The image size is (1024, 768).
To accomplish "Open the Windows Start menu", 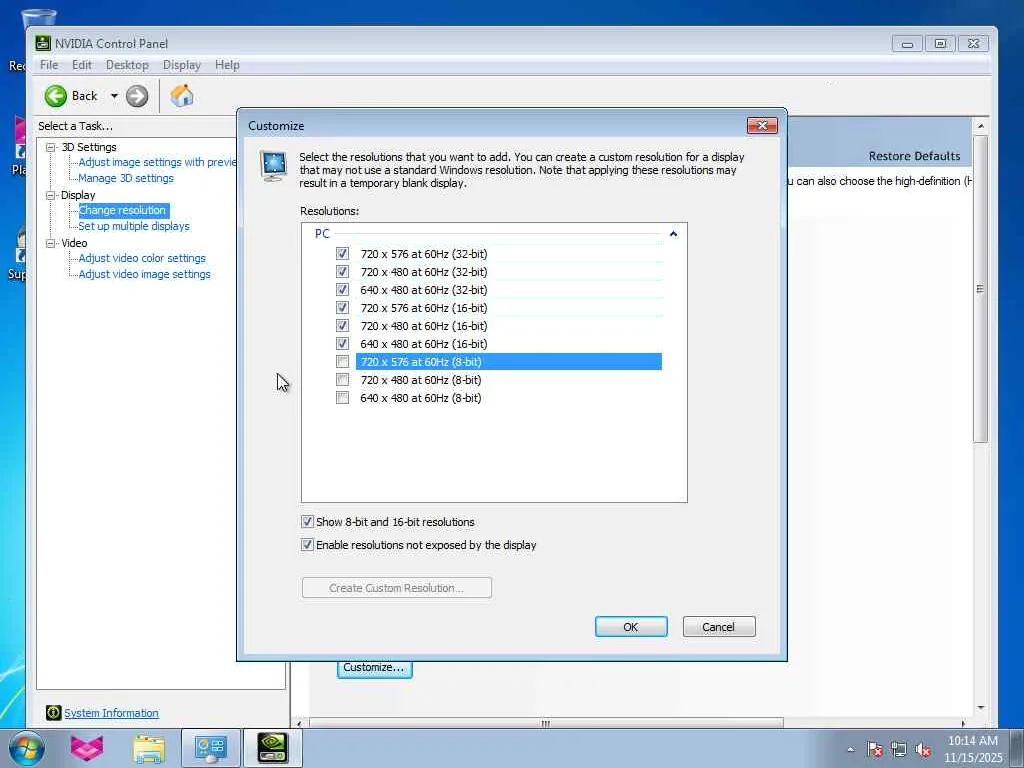I will (27, 748).
